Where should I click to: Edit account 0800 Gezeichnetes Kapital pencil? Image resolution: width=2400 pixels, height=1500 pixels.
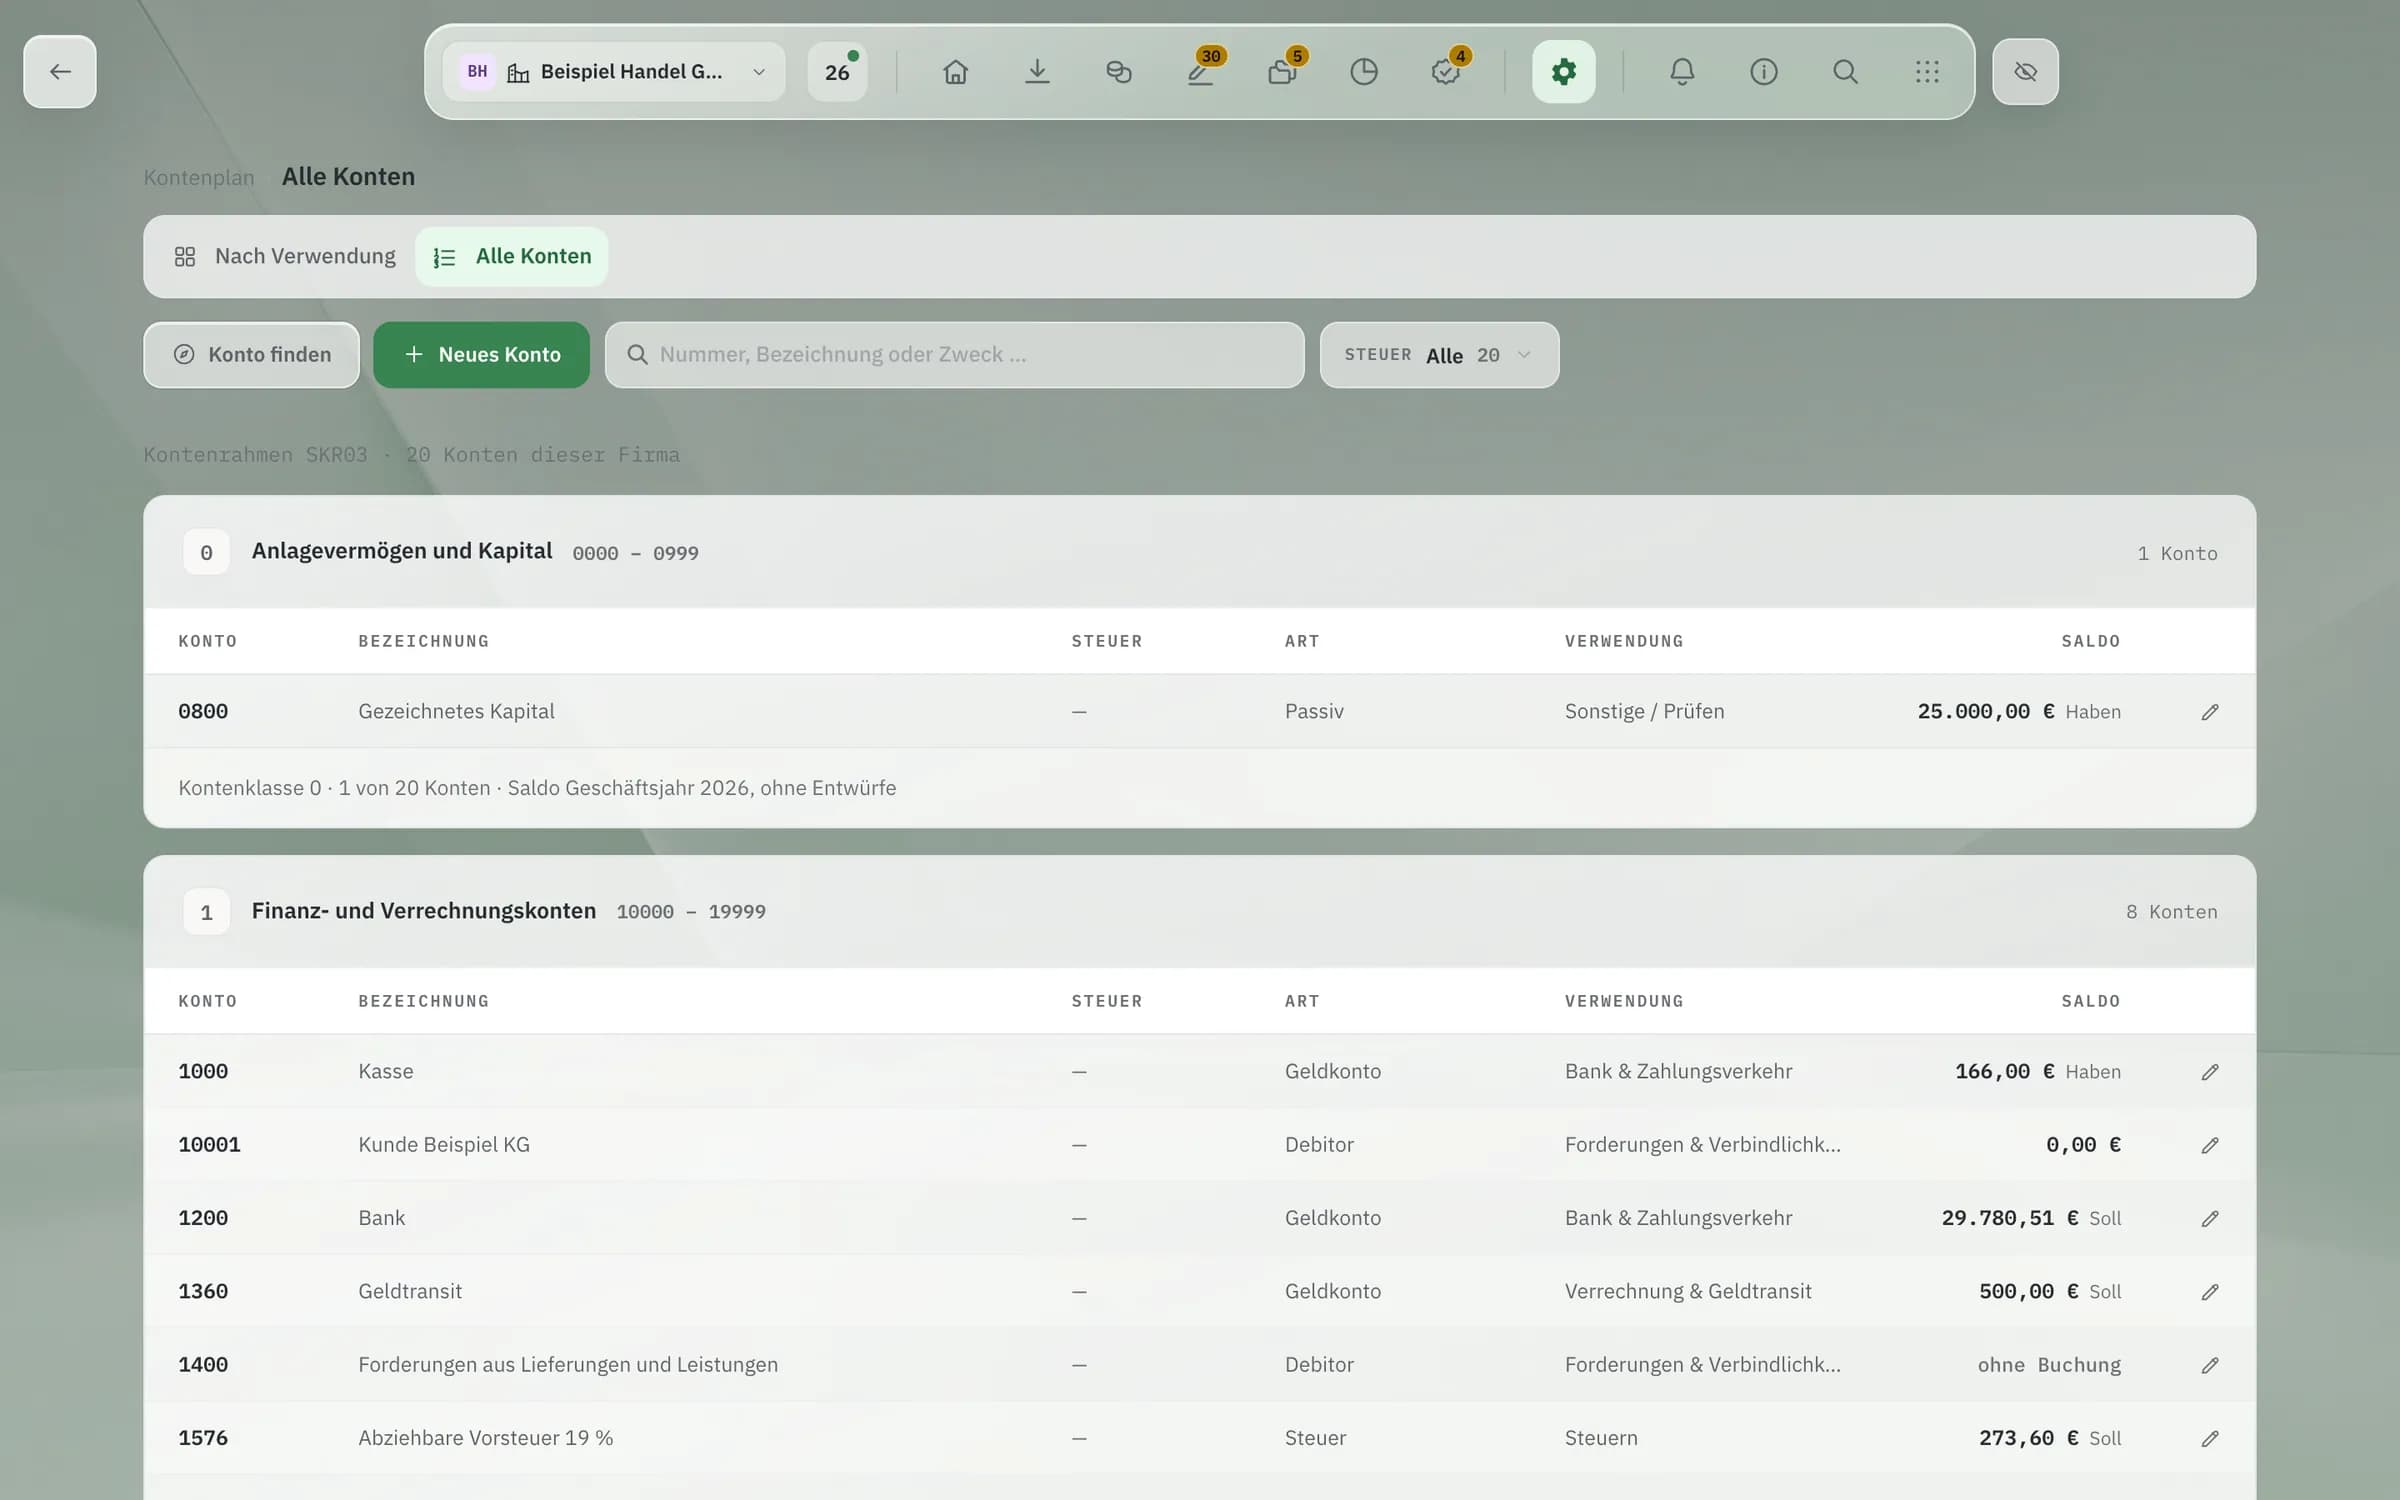click(2210, 712)
